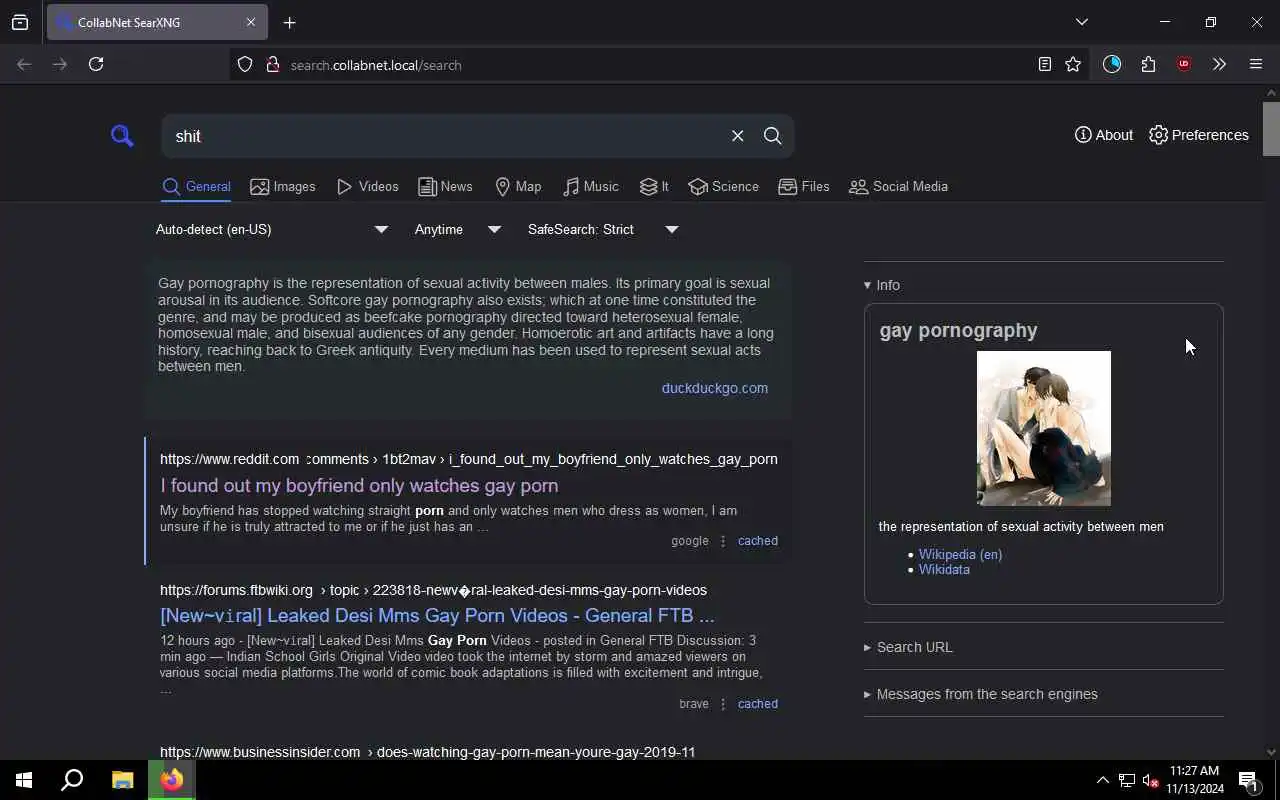The width and height of the screenshot is (1280, 800).
Task: Open the Wikidata link
Action: [x=944, y=569]
